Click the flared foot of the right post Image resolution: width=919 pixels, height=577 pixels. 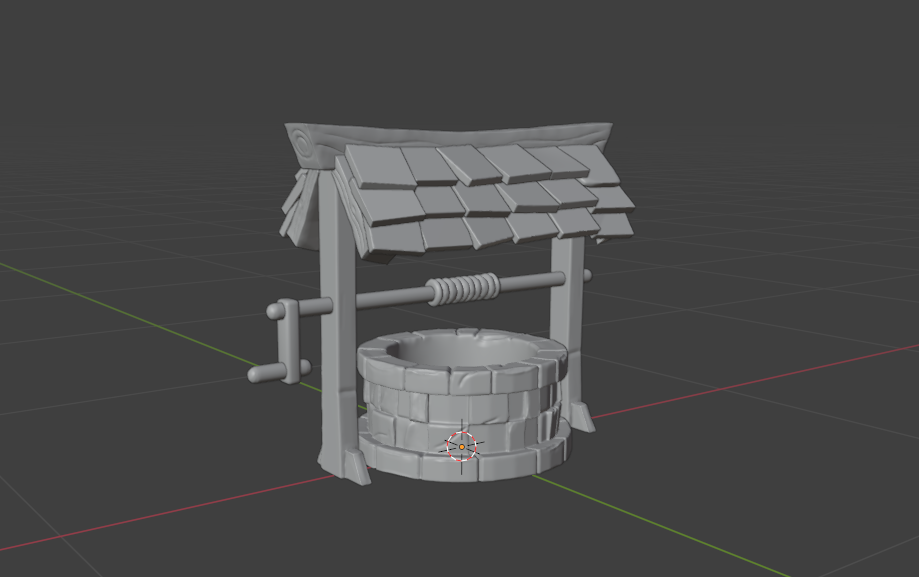[581, 413]
